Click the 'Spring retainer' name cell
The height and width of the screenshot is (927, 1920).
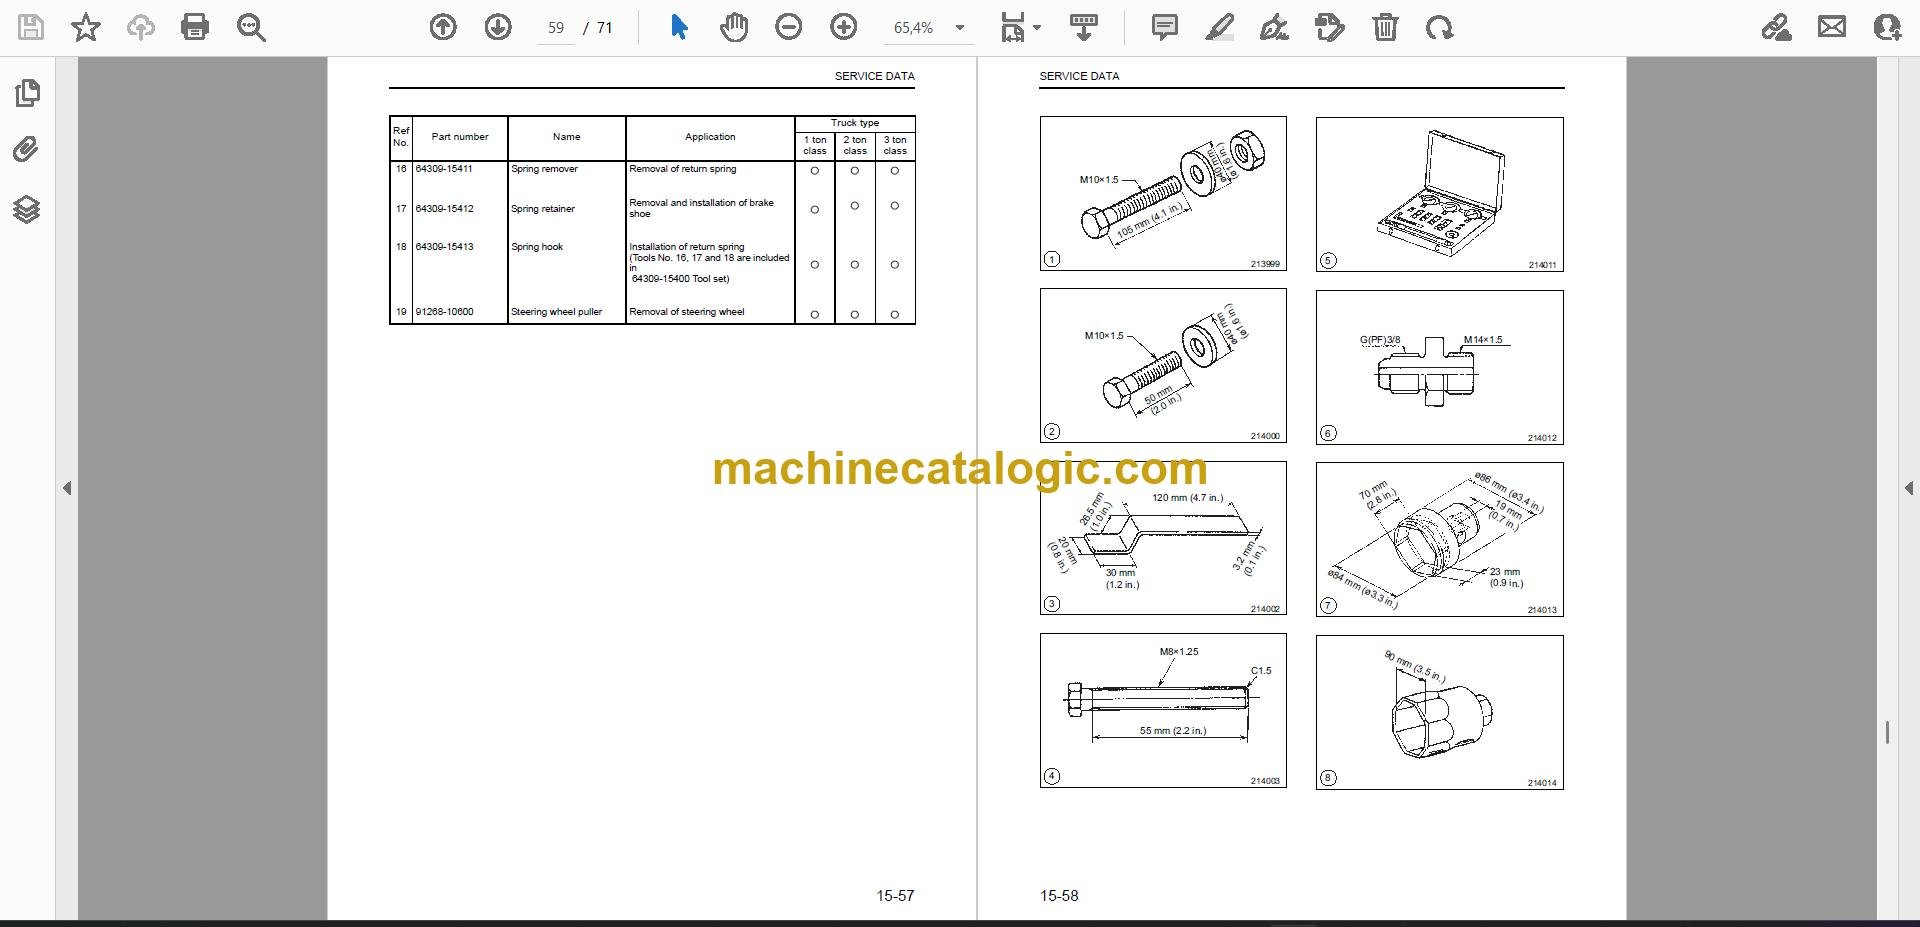coord(543,209)
